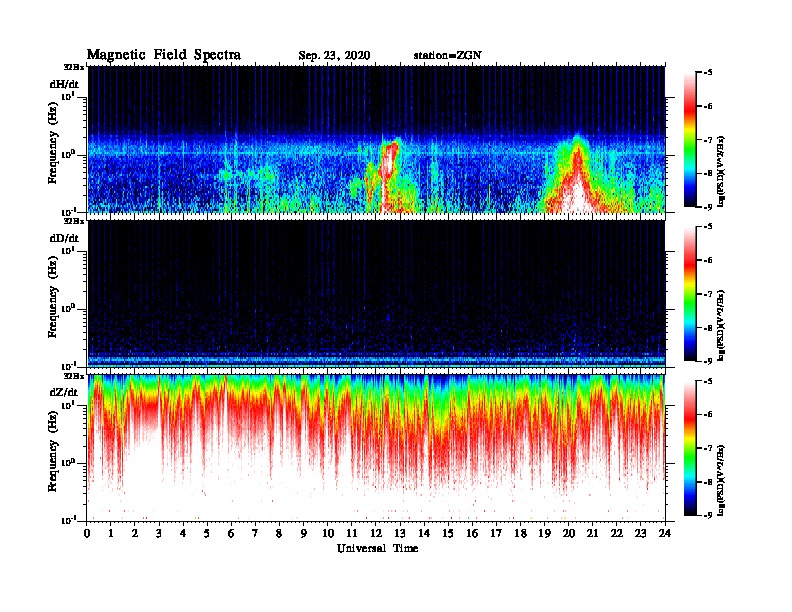Click the "Magnetic Field Spectra" title
Image resolution: width=792 pixels, height=612 pixels.
click(164, 55)
